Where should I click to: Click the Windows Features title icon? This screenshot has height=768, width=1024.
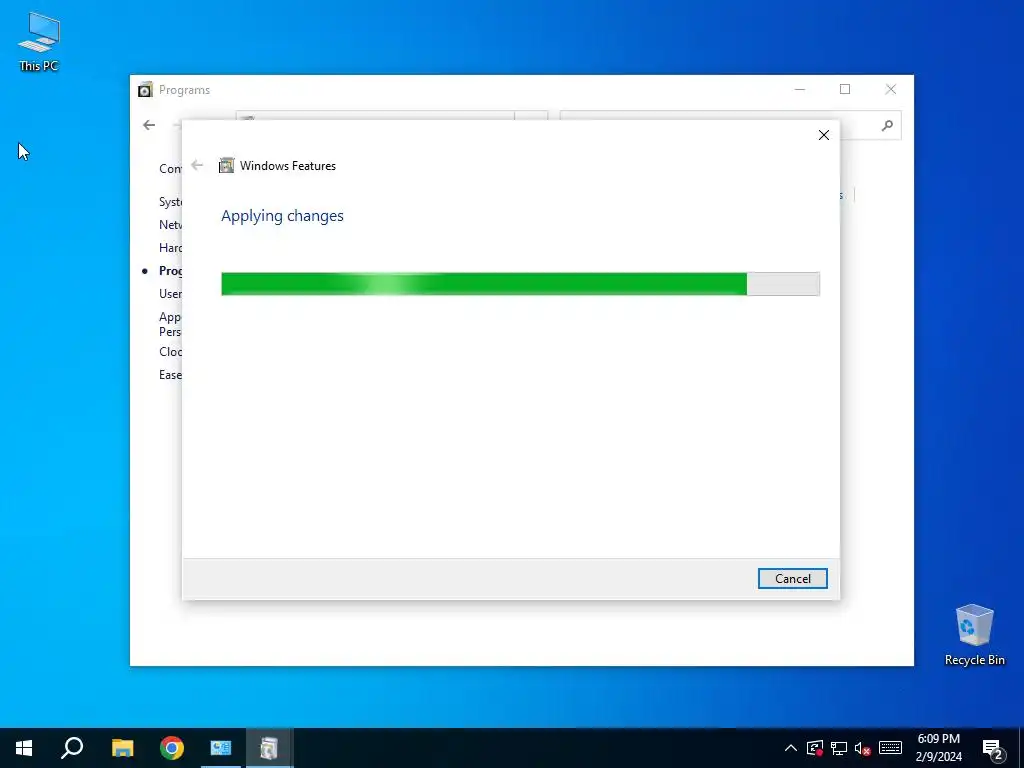point(226,165)
